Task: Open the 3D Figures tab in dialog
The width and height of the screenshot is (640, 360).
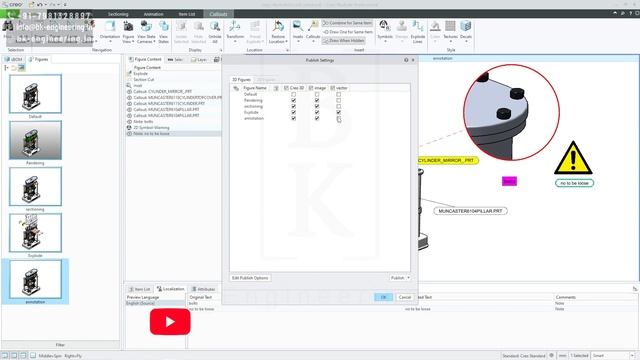Action: (241, 80)
